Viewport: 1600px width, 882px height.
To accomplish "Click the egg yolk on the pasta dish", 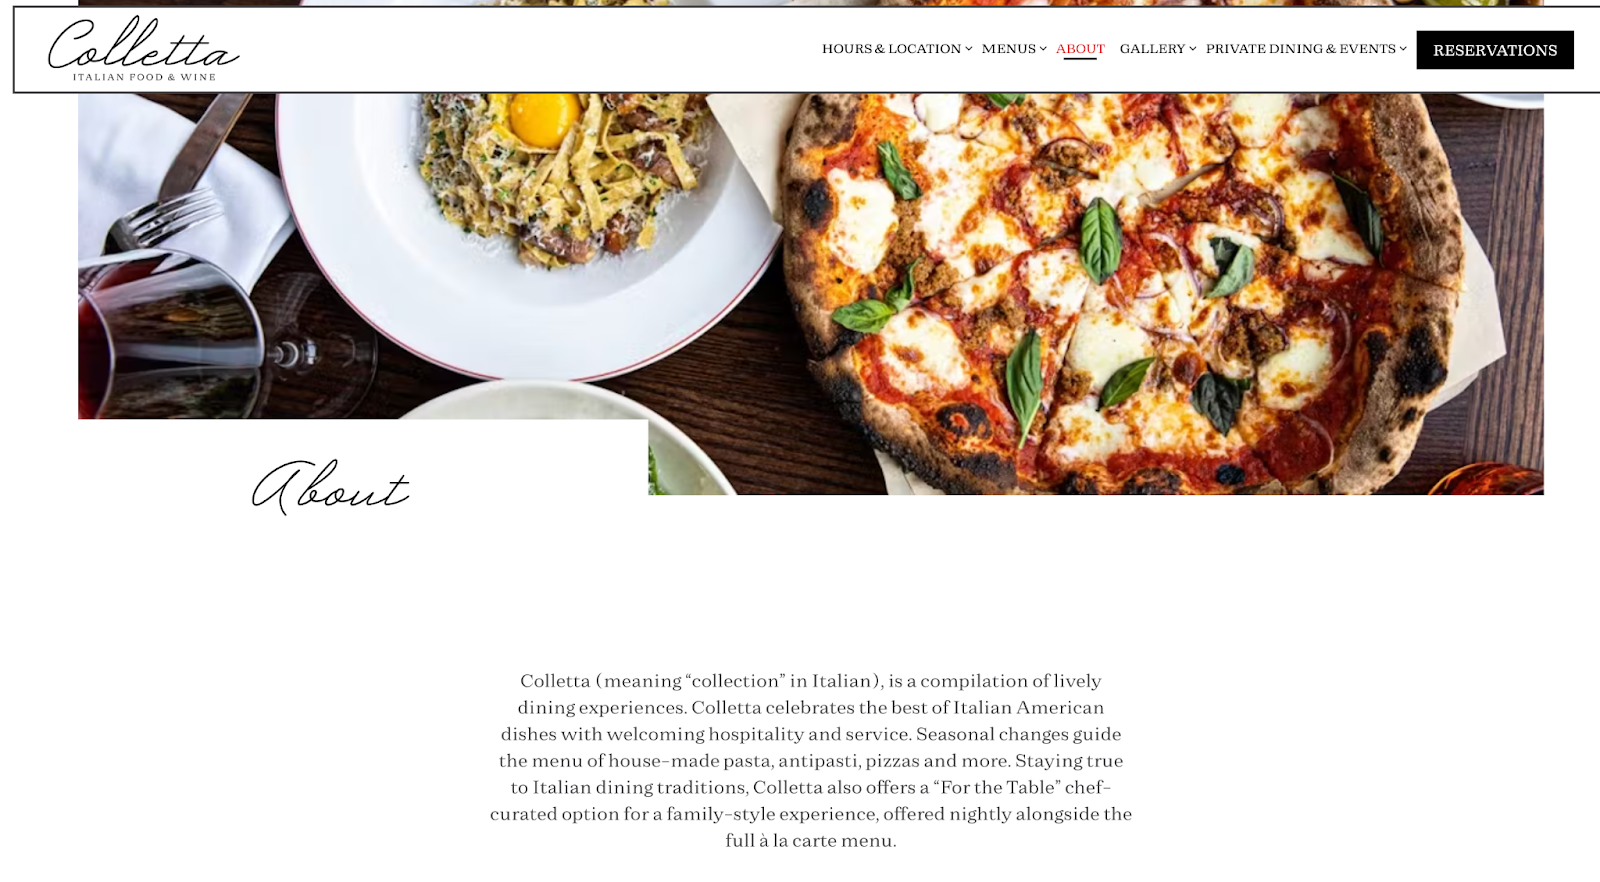I will pos(544,118).
